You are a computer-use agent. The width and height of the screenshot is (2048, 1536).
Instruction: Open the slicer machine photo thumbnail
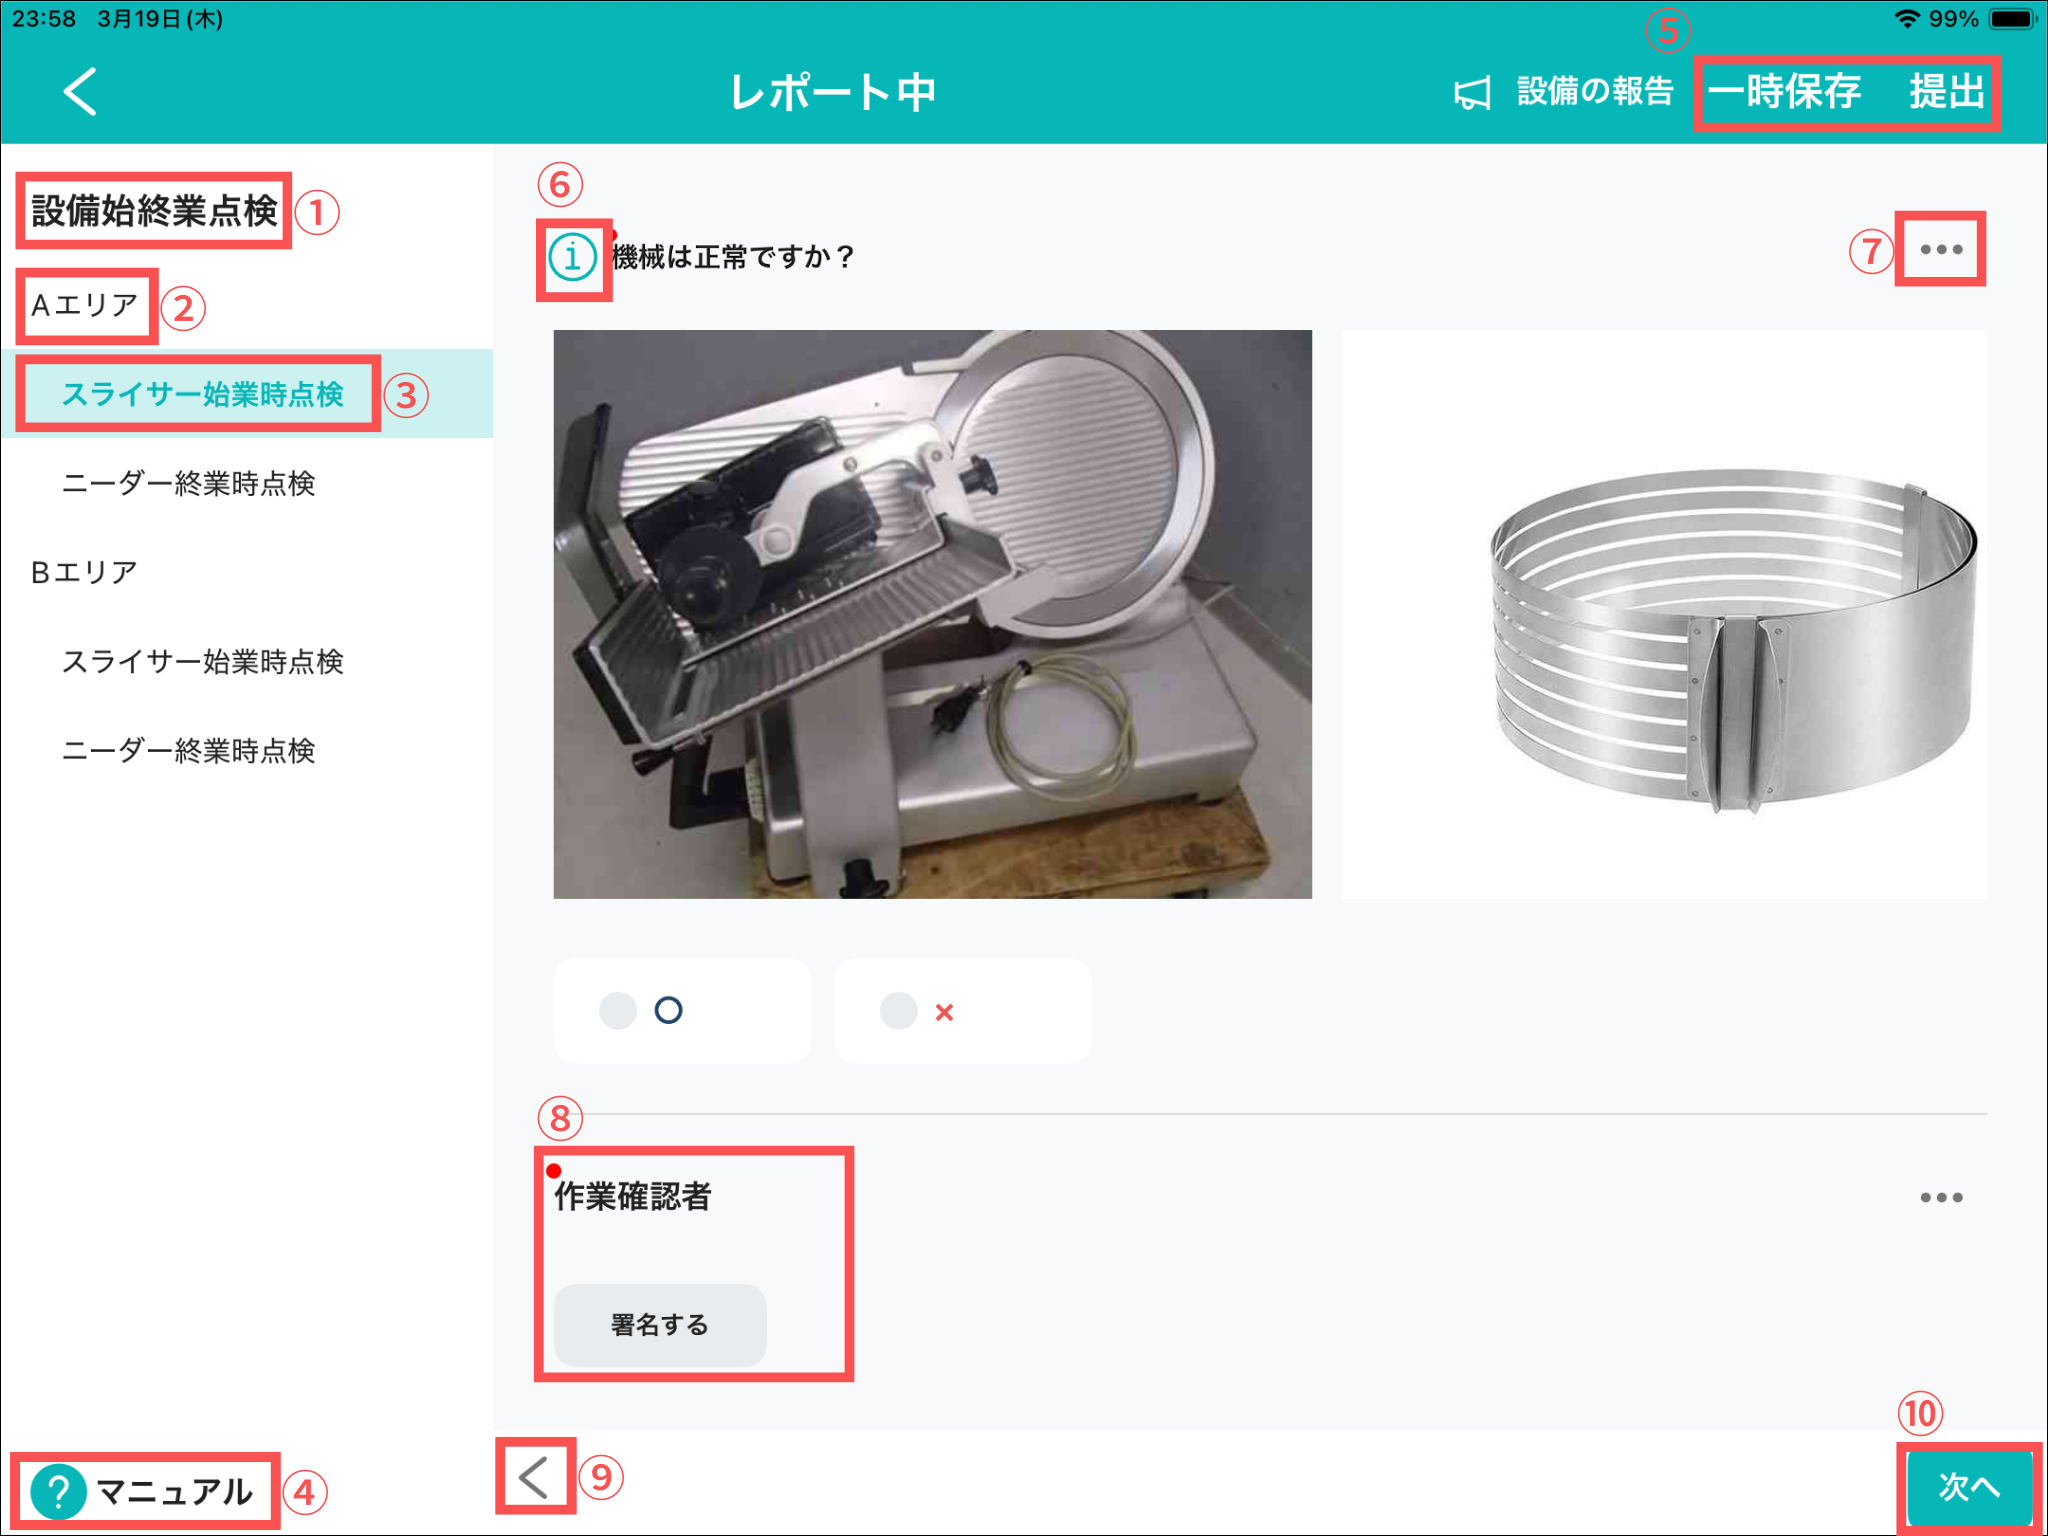[932, 614]
